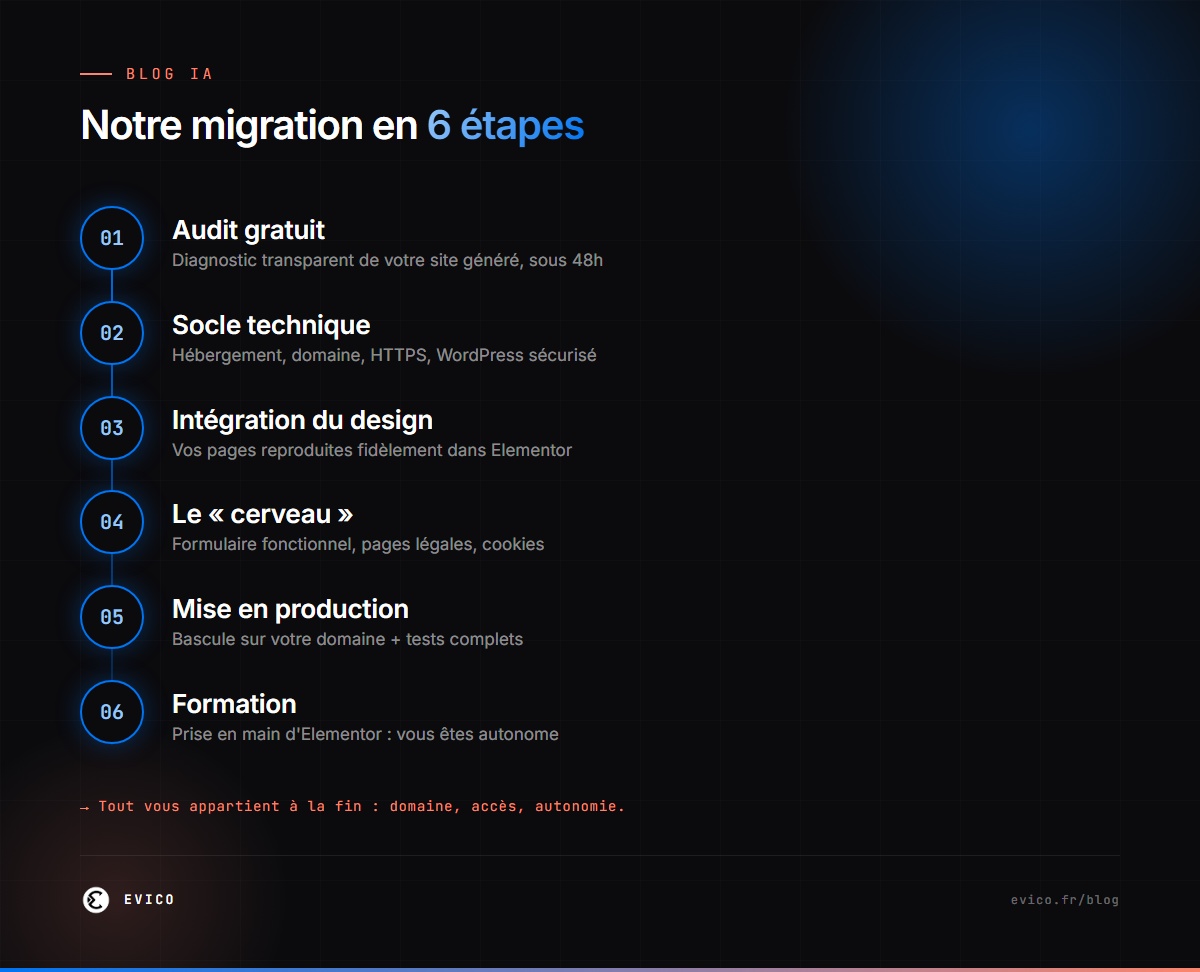Click the step 02 circle badge

[112, 333]
